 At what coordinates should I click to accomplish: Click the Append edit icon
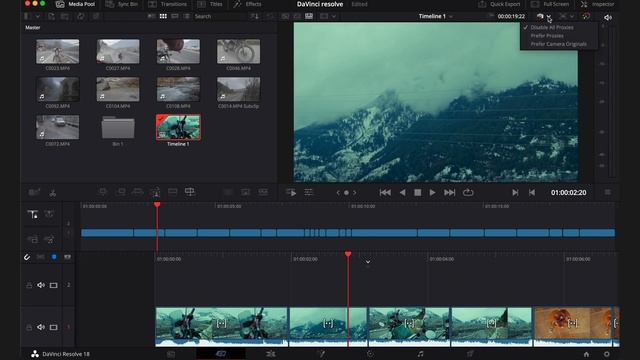[x=120, y=192]
